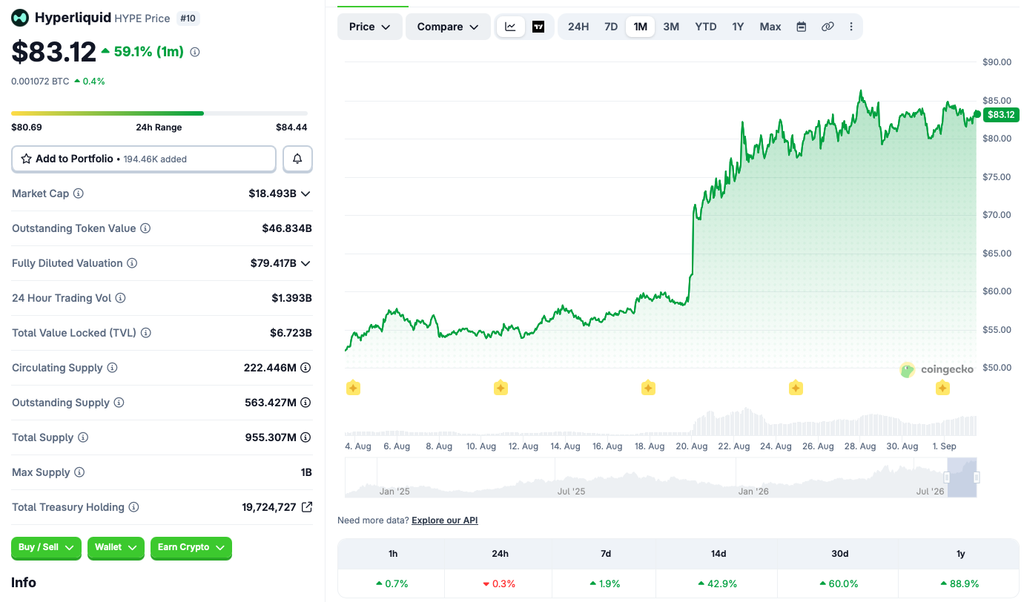Click the 0.001072 BTC price text
The width and height of the screenshot is (1024, 602).
point(40,82)
